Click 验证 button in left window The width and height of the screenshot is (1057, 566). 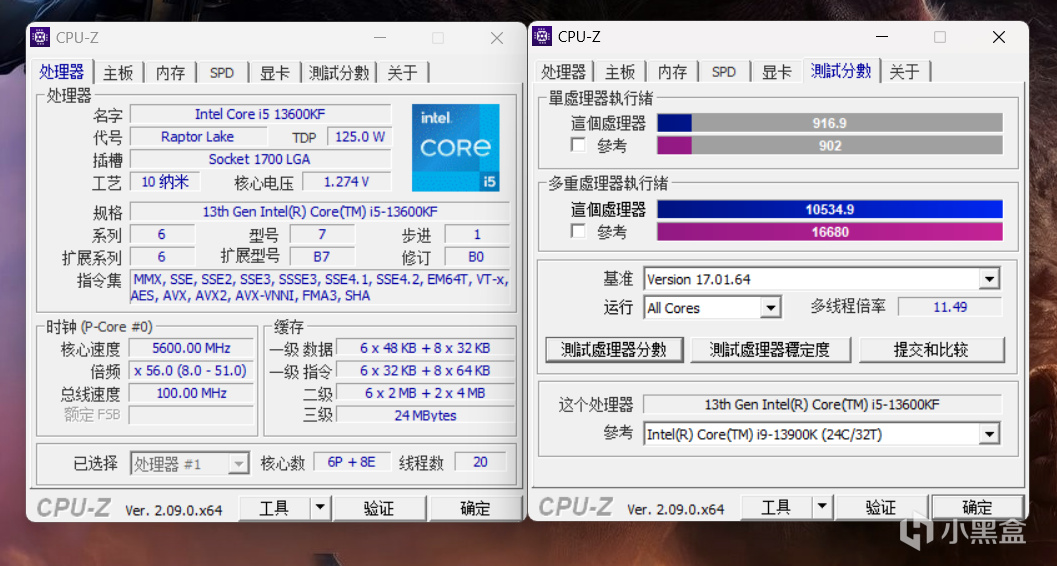coord(380,508)
